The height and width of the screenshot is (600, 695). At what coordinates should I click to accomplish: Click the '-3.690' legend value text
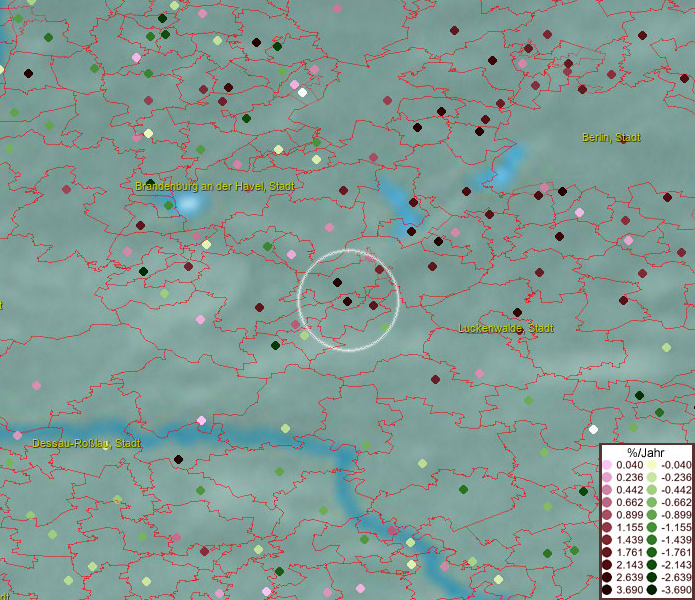pyautogui.click(x=676, y=590)
